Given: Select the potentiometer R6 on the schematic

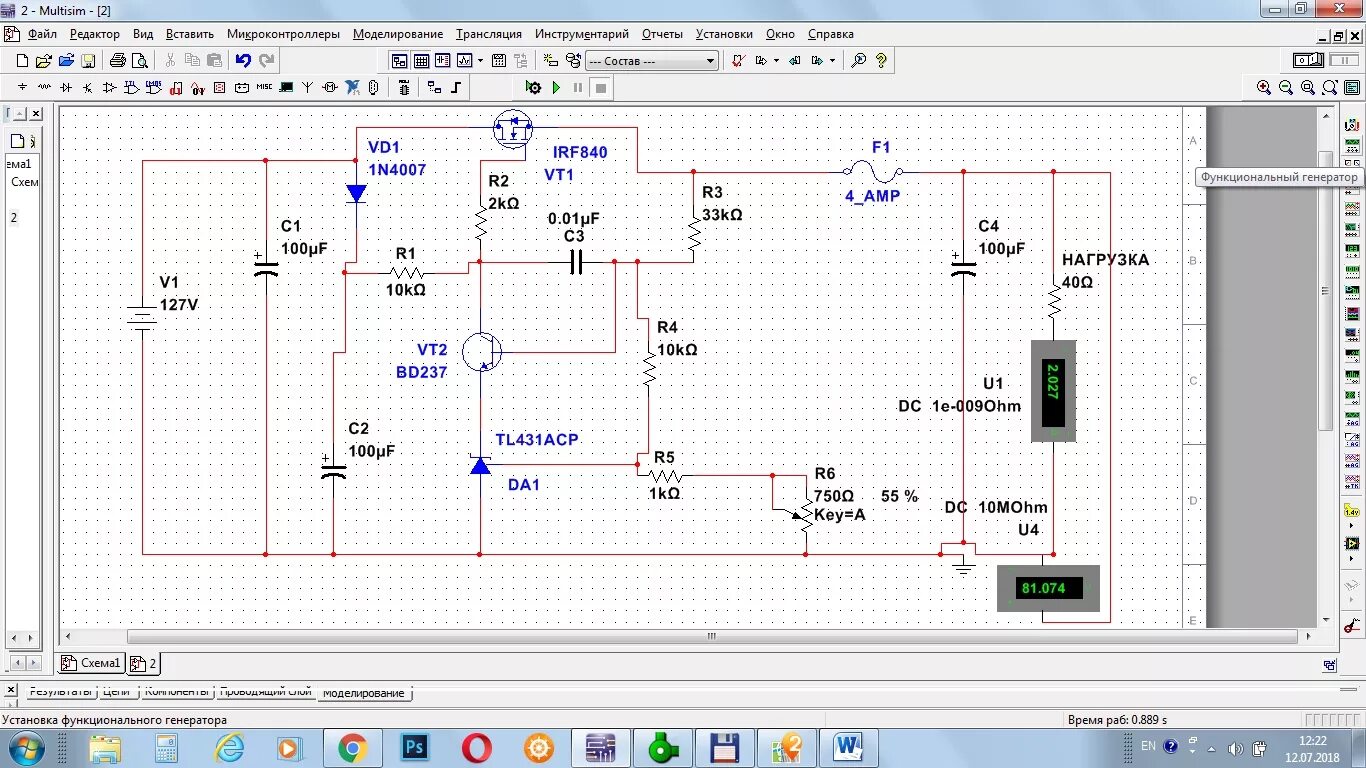Looking at the screenshot, I should [805, 514].
